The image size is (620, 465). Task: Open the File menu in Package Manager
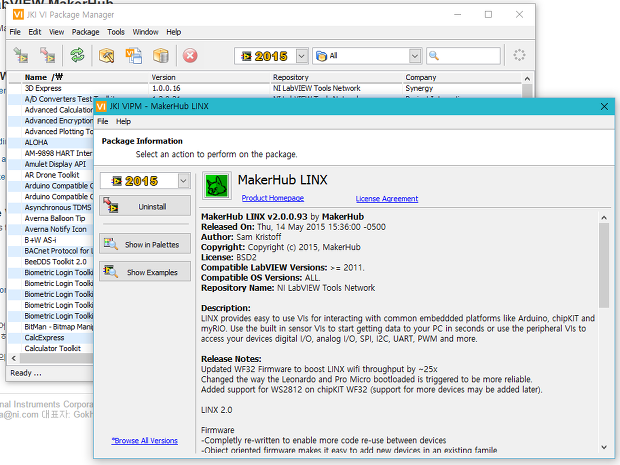[15, 32]
